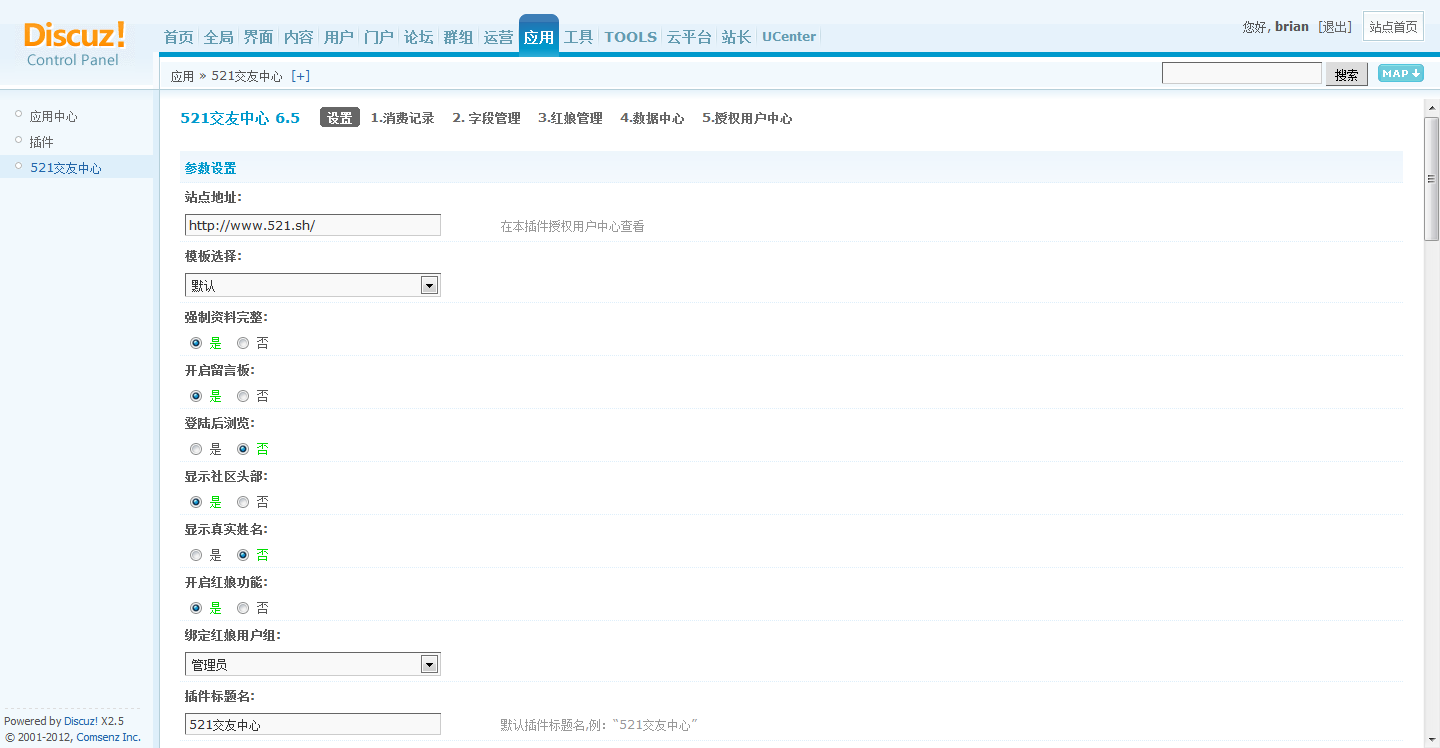Click the 521交友中心 breadcrumb text
This screenshot has width=1440, height=748.
tap(247, 76)
